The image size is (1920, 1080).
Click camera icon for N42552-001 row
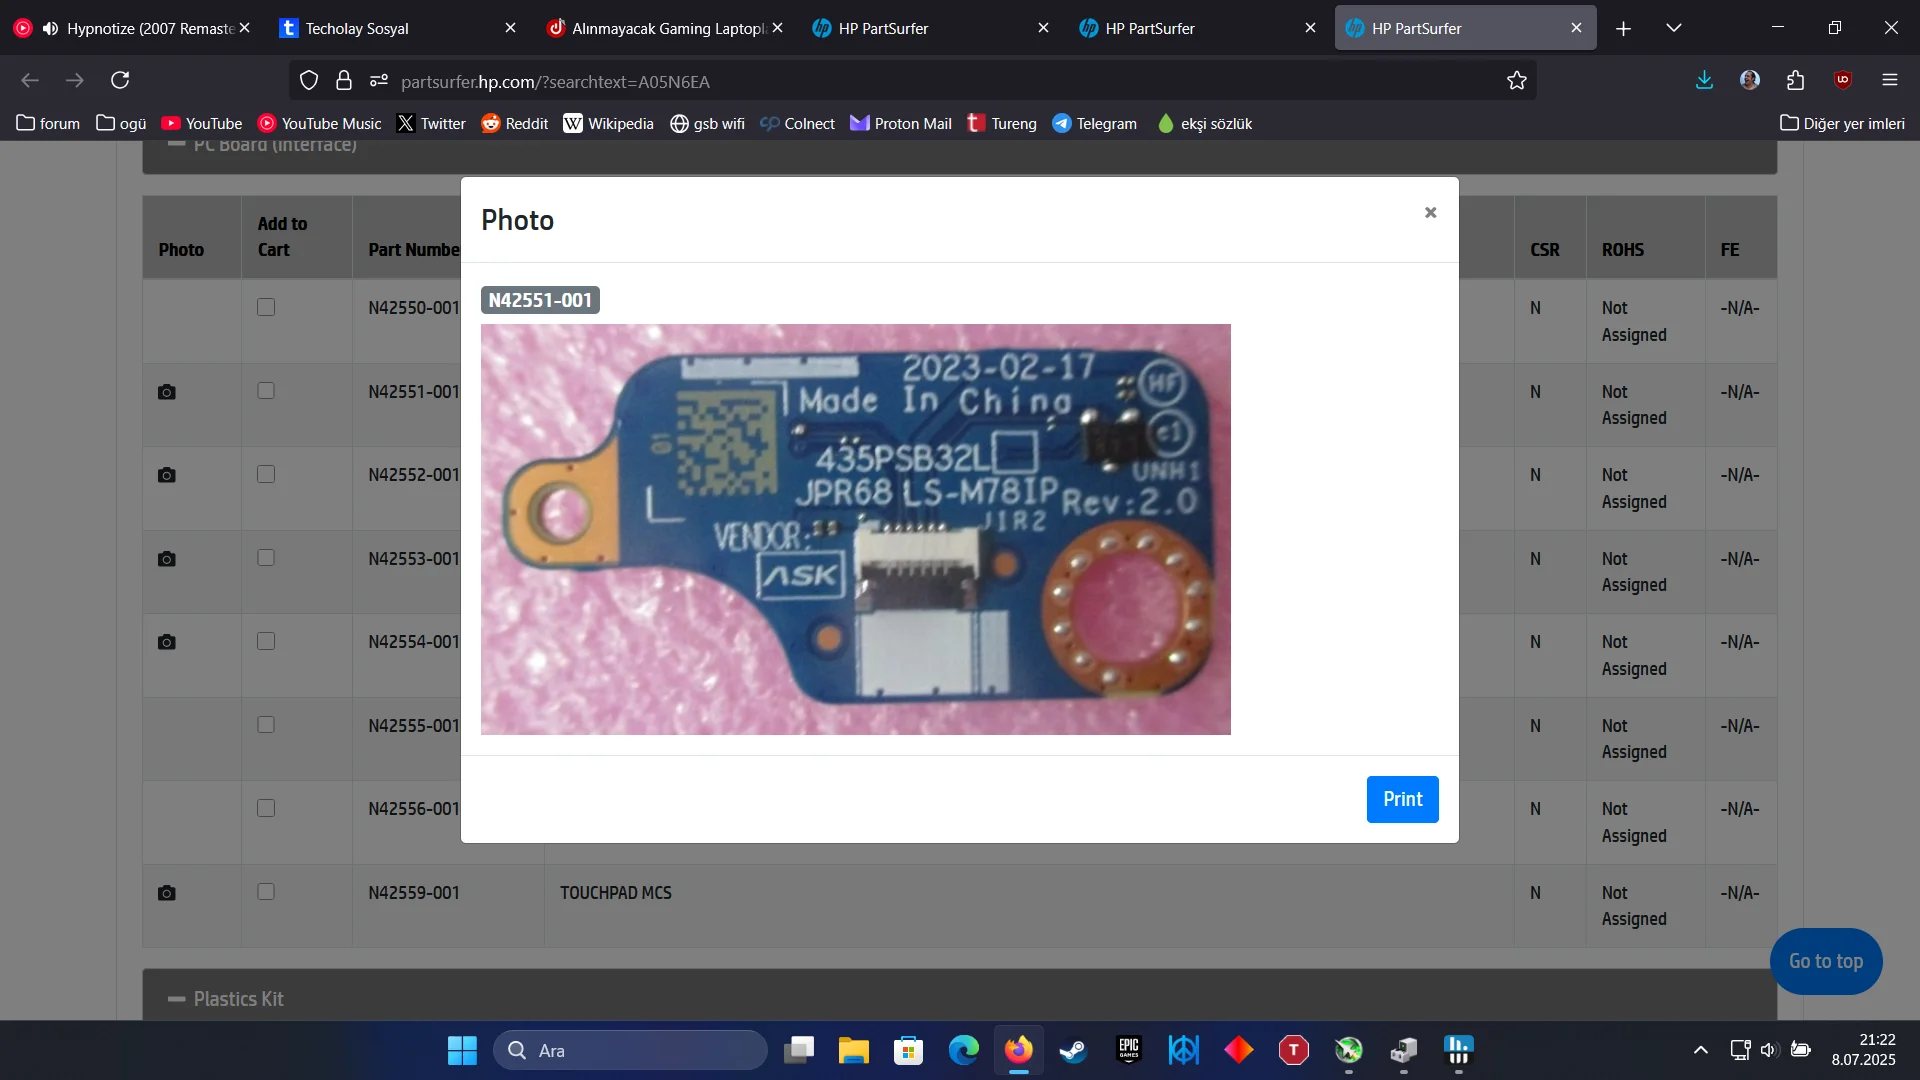click(x=167, y=475)
